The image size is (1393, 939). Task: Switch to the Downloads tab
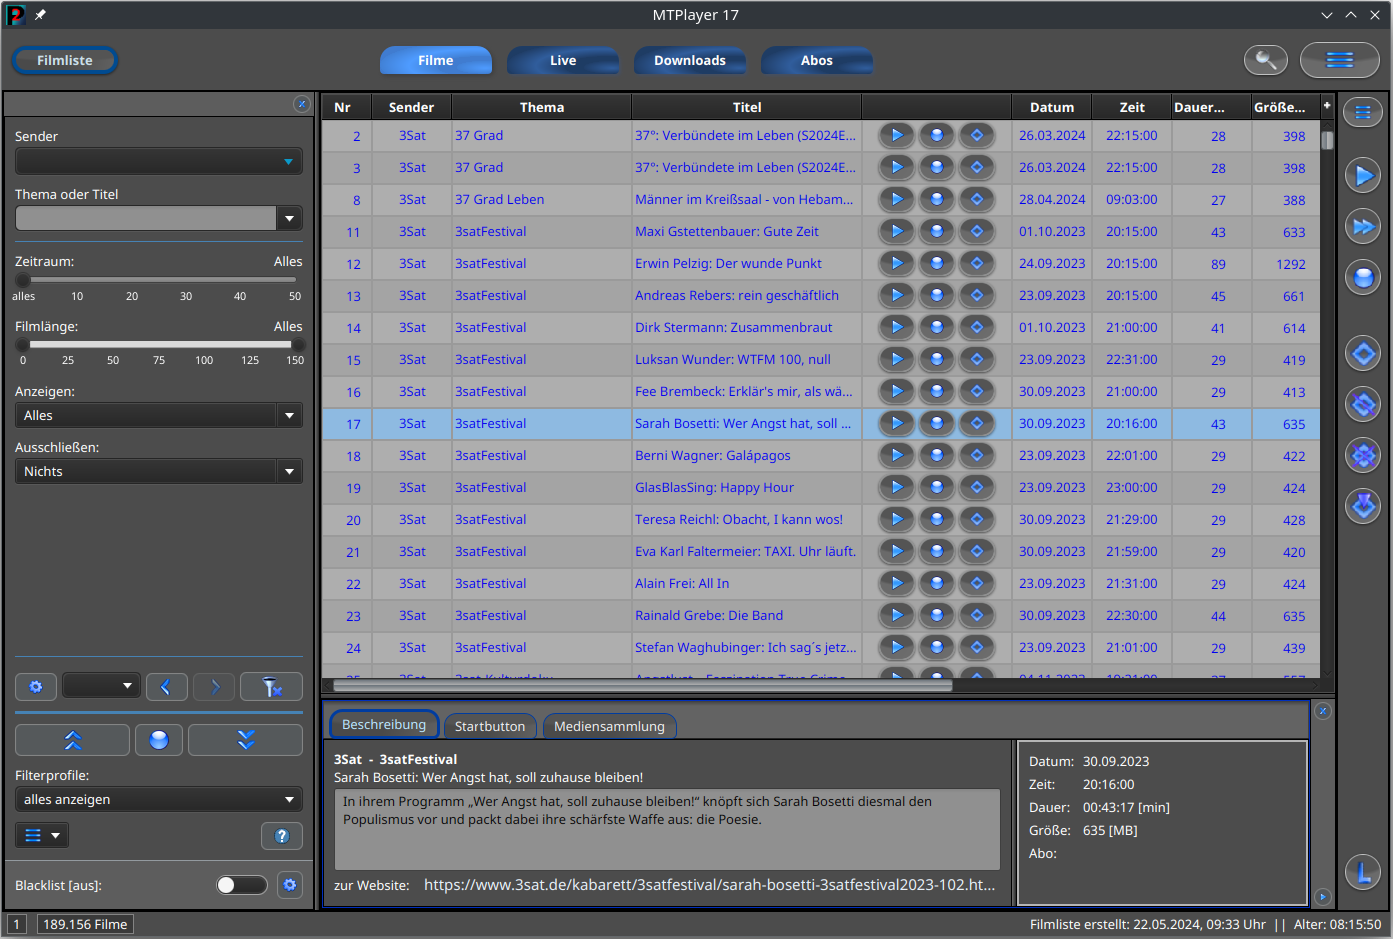coord(690,60)
